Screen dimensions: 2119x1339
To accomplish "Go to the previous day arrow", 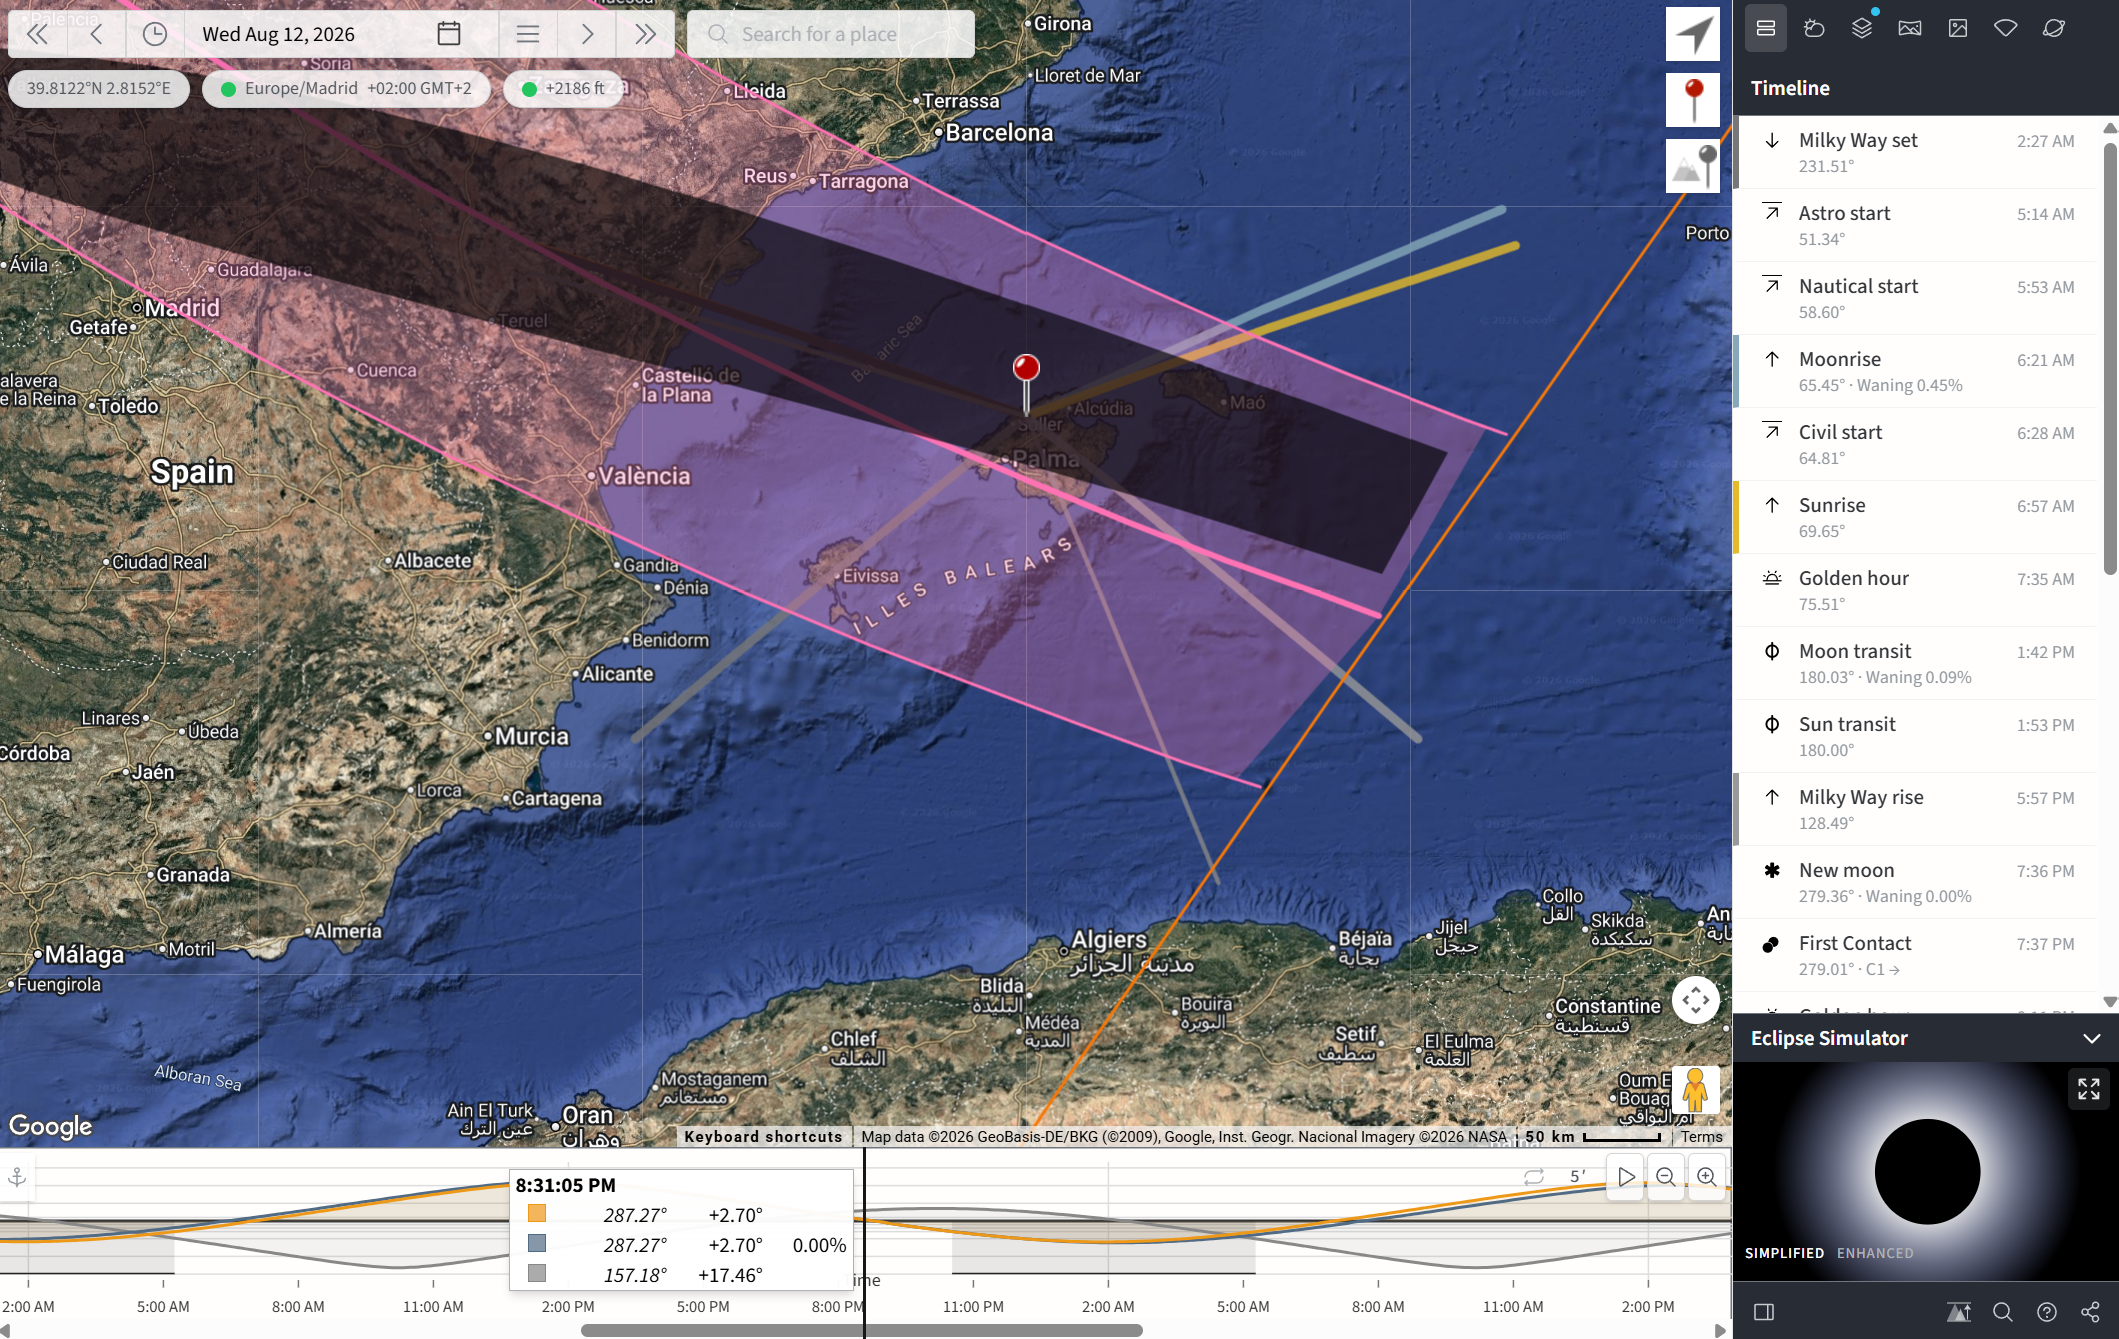I will click(96, 34).
